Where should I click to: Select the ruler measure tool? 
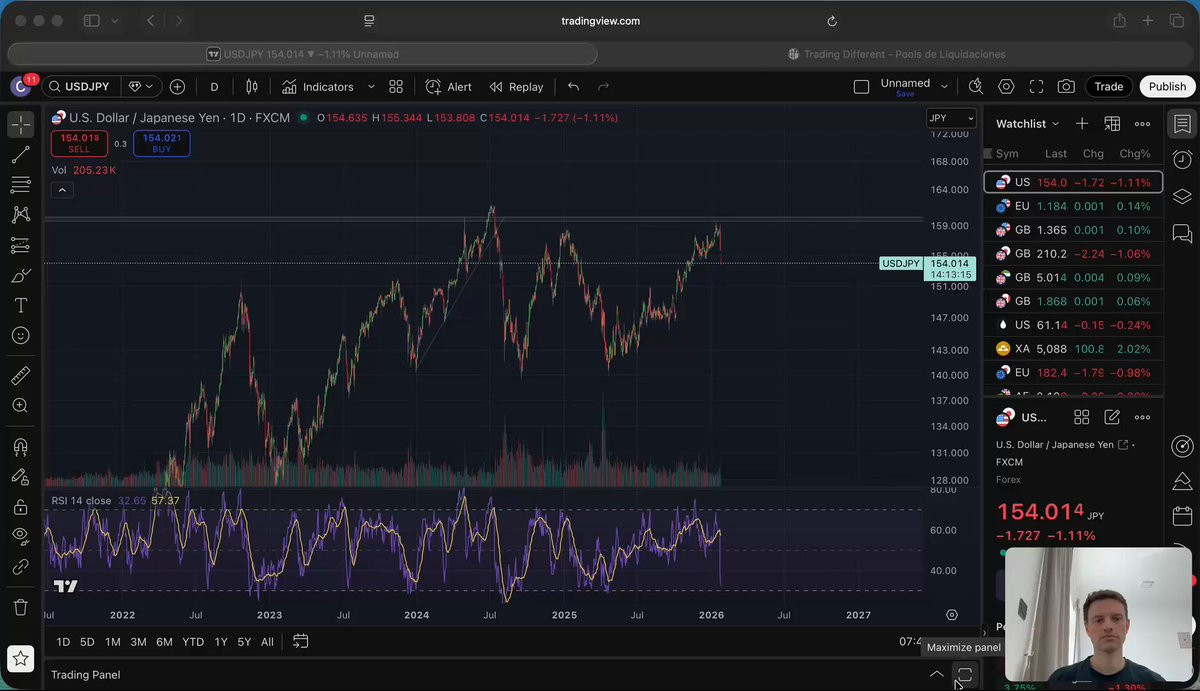pos(21,376)
